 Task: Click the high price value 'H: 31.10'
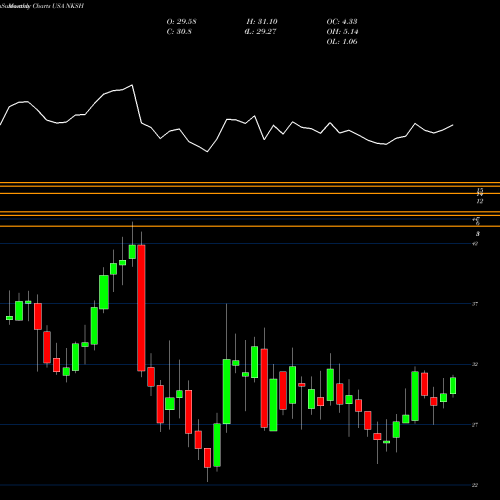[x=262, y=22]
